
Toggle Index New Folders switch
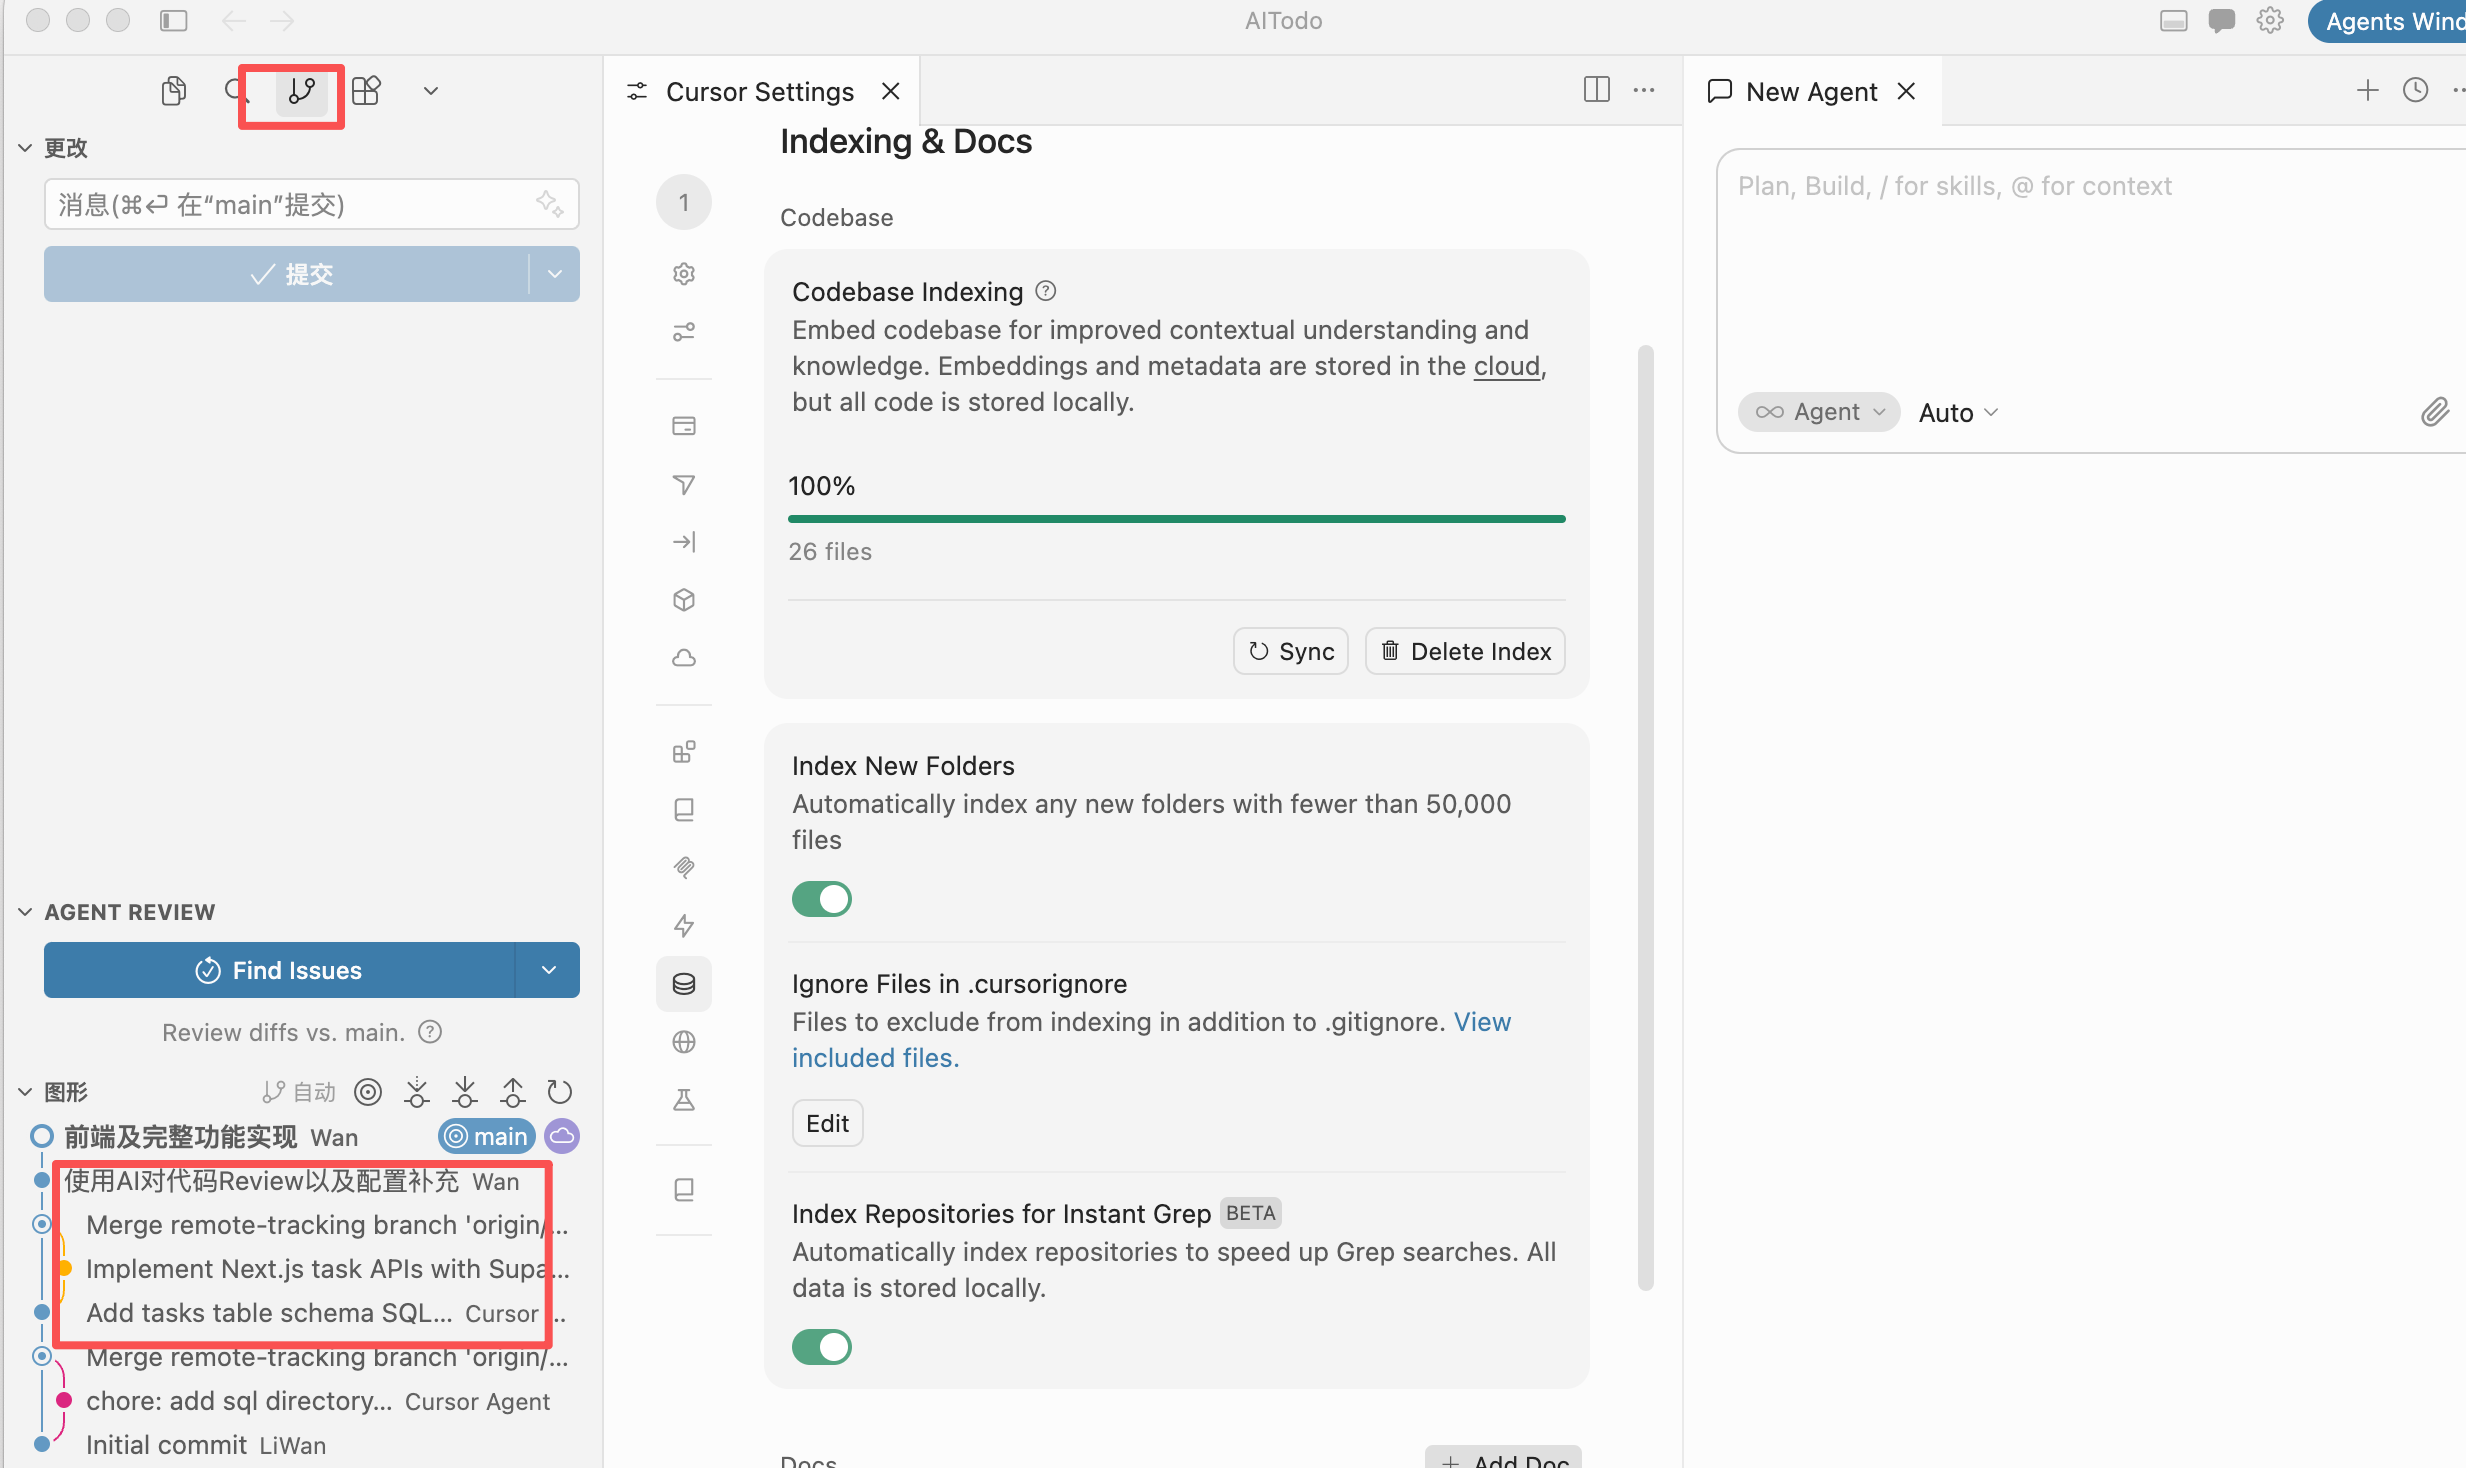(x=822, y=899)
